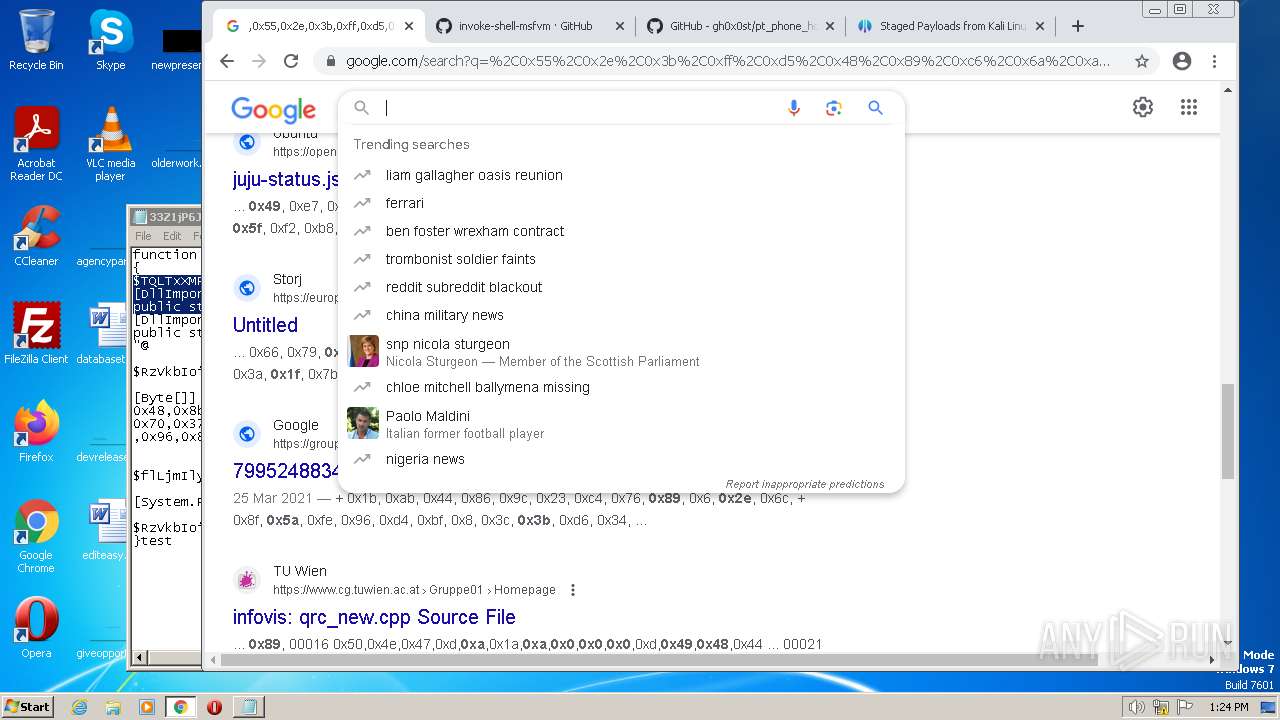
Task: Open Chrome's three-dot menu
Action: 1215,61
